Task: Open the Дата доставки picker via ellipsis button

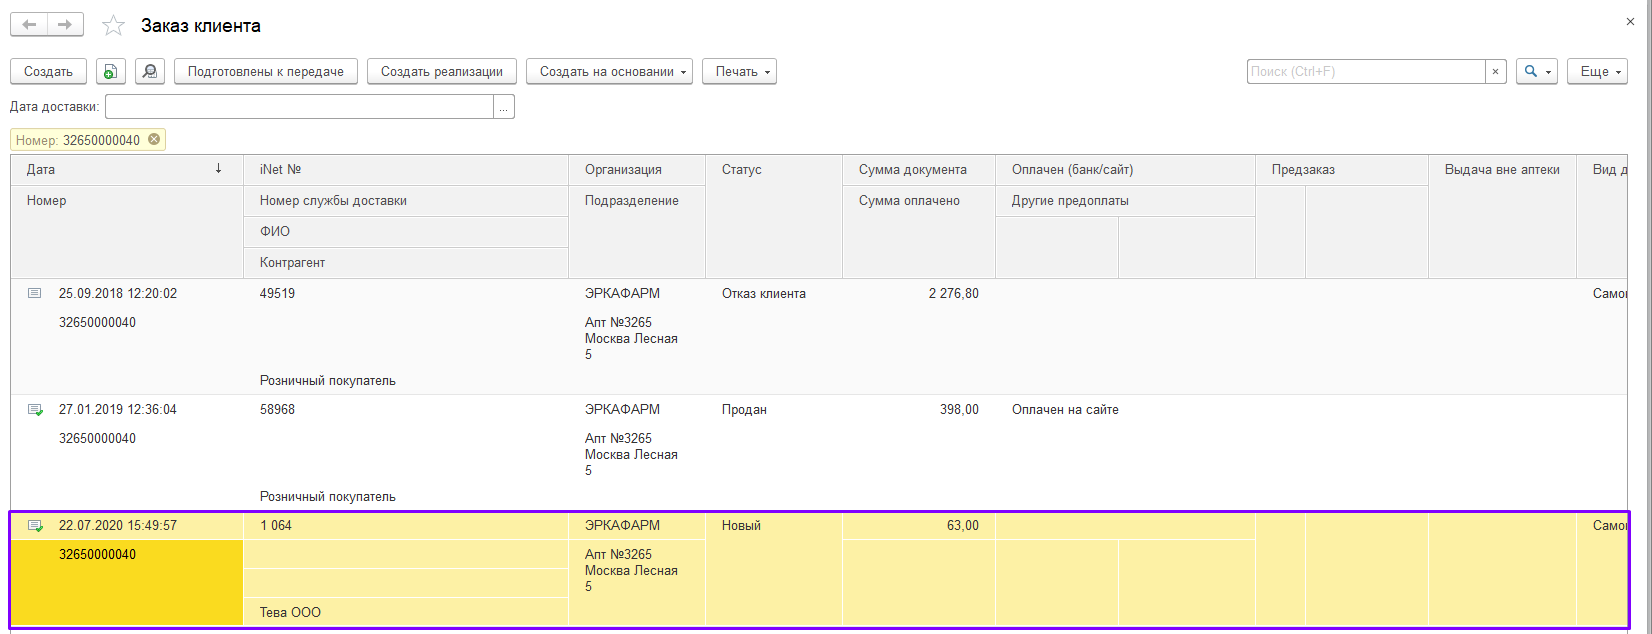Action: (x=504, y=107)
